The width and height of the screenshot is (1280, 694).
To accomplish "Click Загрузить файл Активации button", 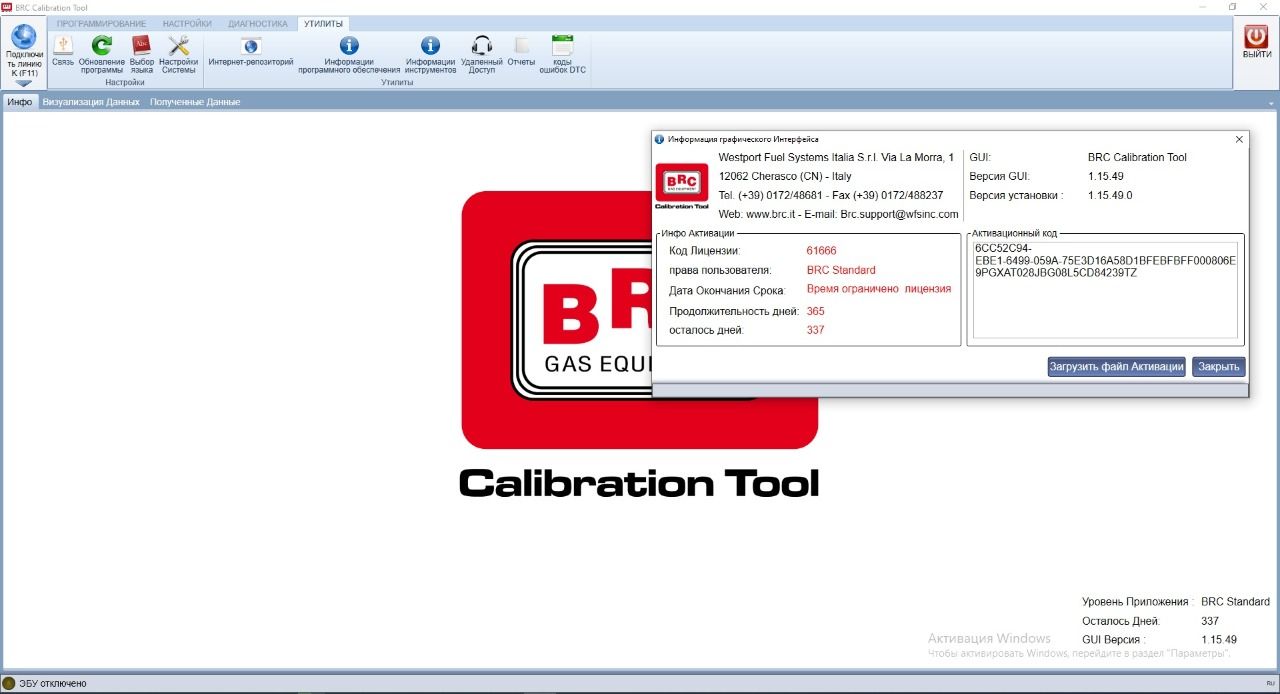I will coord(1117,367).
